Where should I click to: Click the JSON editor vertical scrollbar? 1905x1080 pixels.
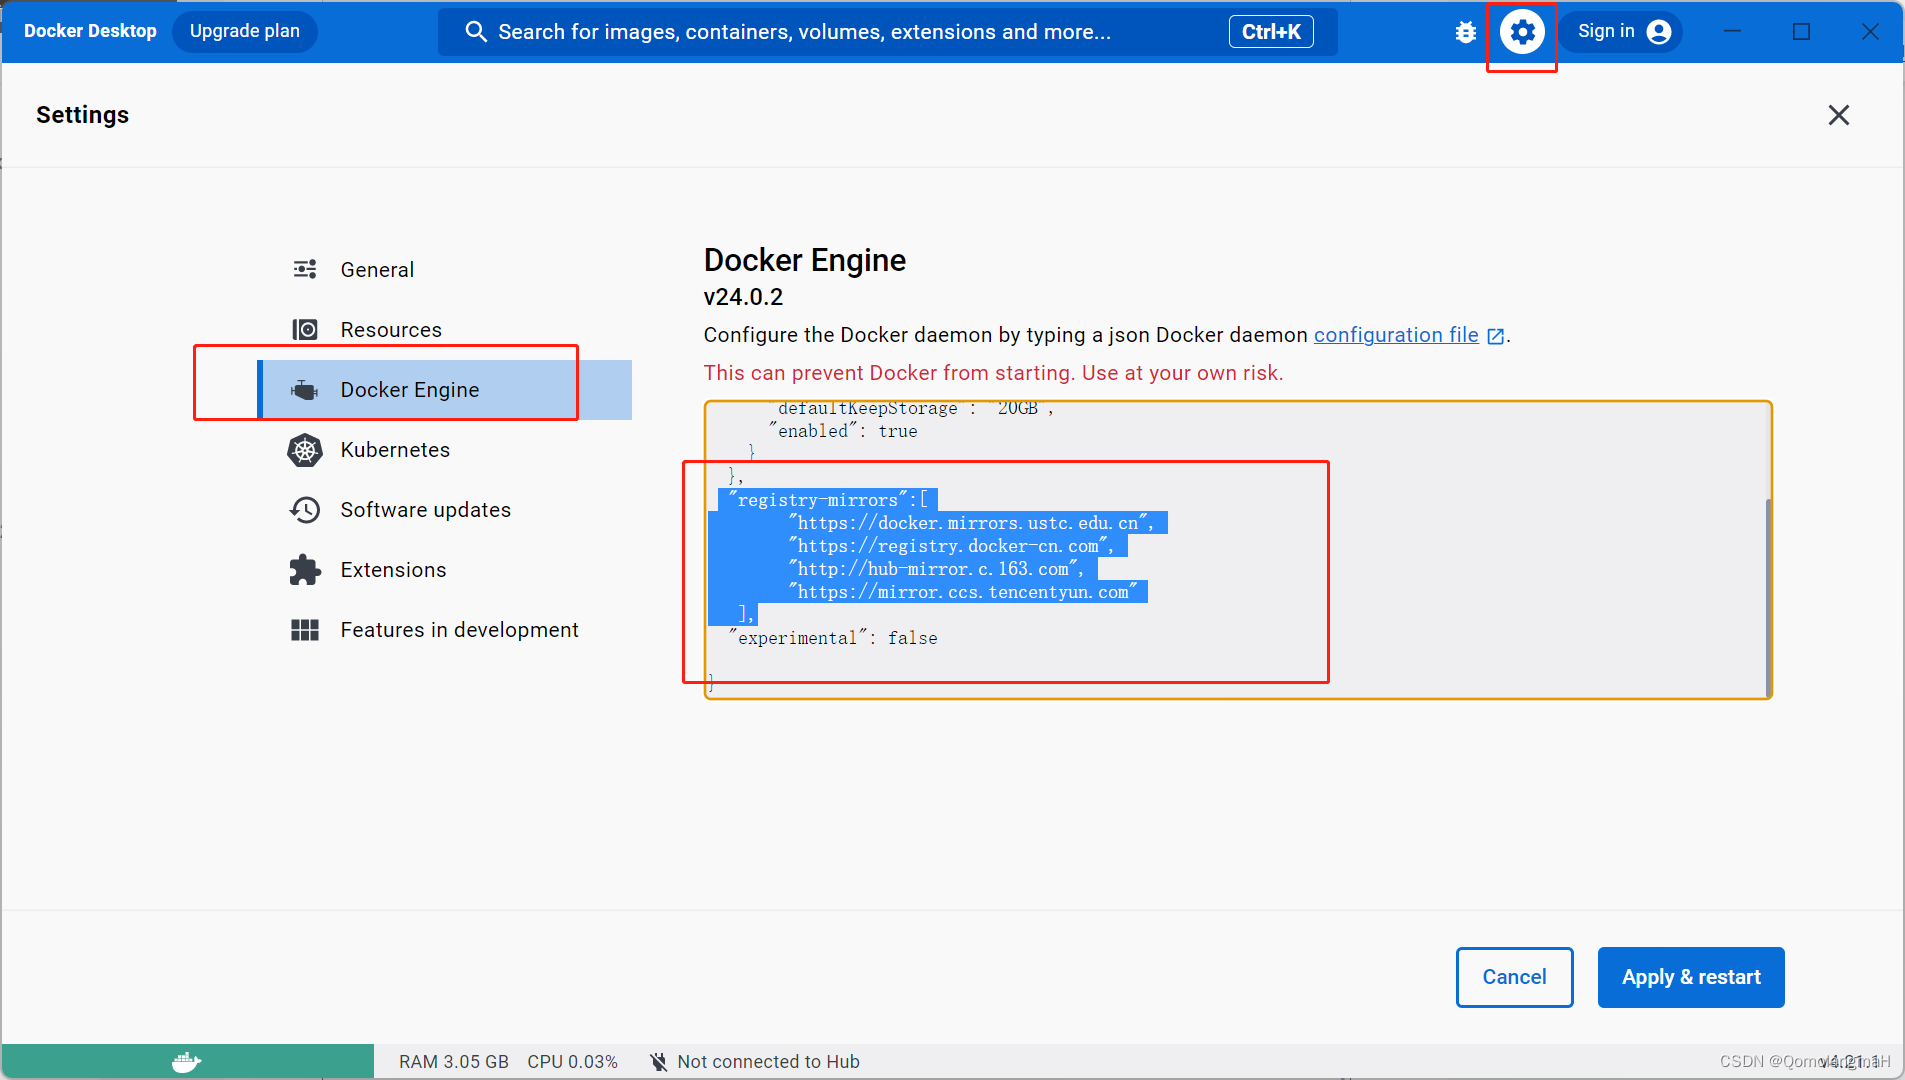[x=1768, y=597]
